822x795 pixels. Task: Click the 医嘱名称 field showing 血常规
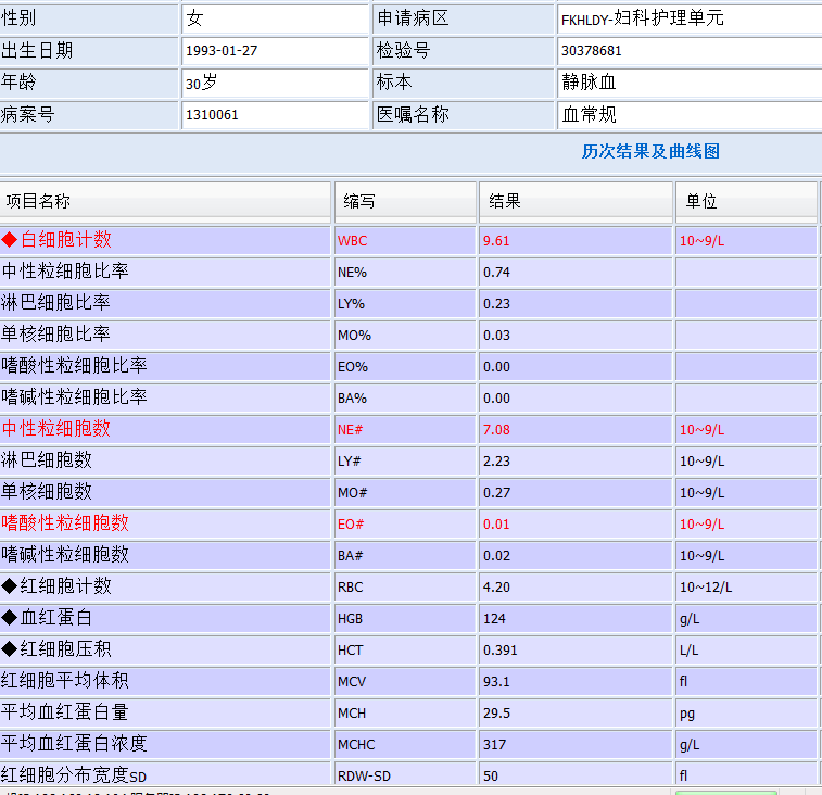(x=688, y=115)
